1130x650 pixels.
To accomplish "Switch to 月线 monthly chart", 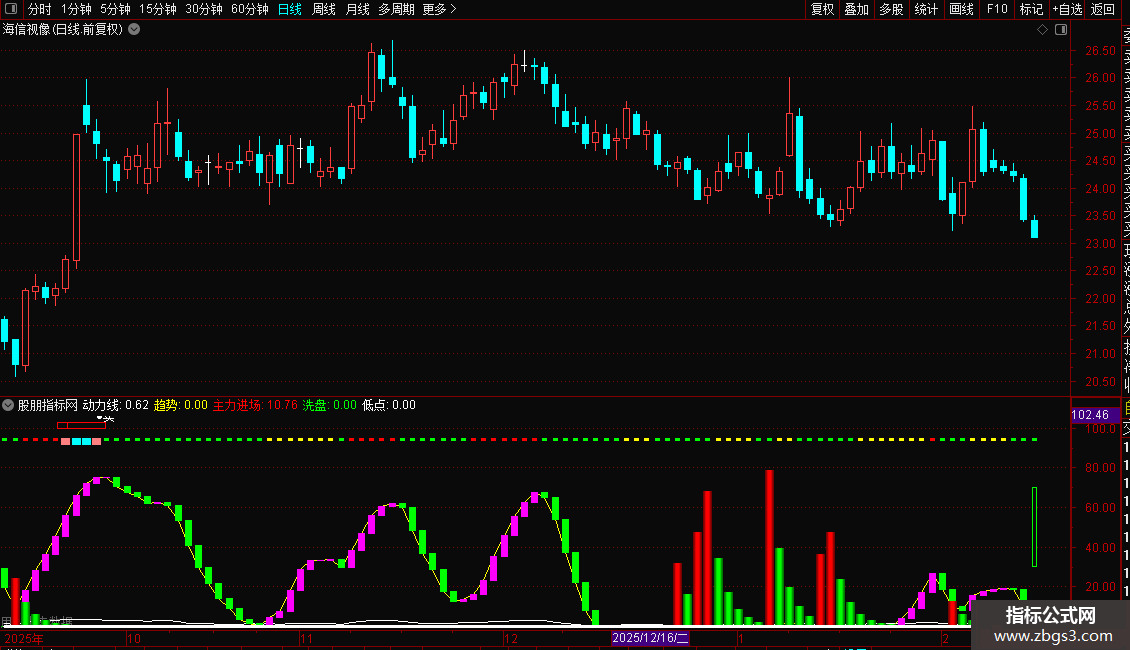I will (x=357, y=9).
